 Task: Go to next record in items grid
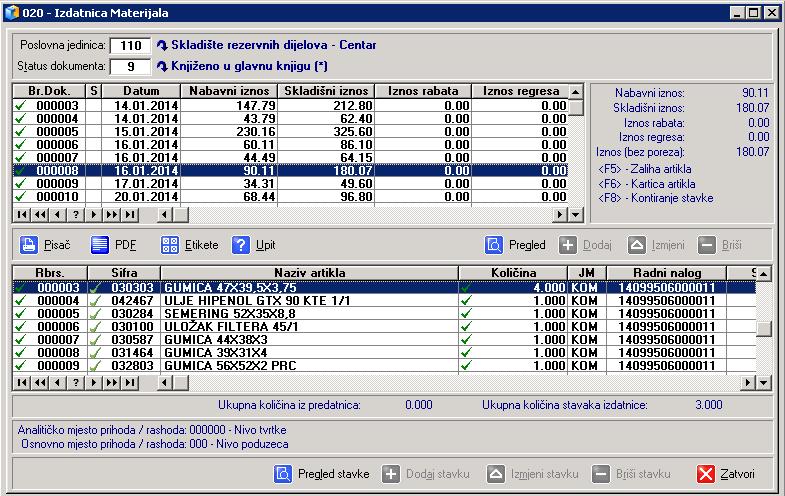pyautogui.click(x=94, y=383)
